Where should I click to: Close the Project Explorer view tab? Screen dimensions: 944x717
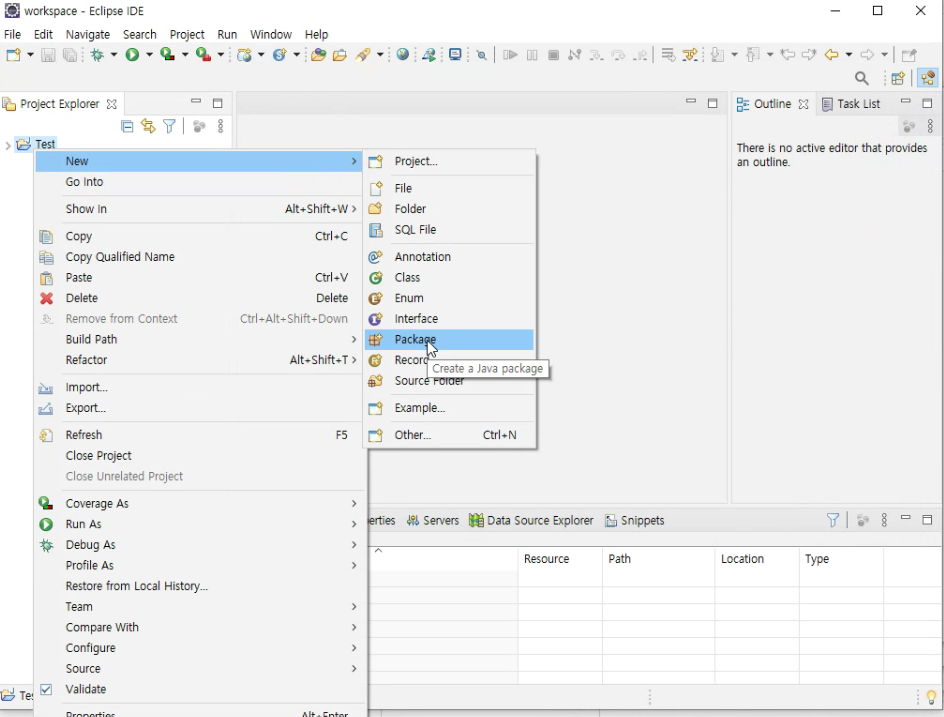coord(111,104)
